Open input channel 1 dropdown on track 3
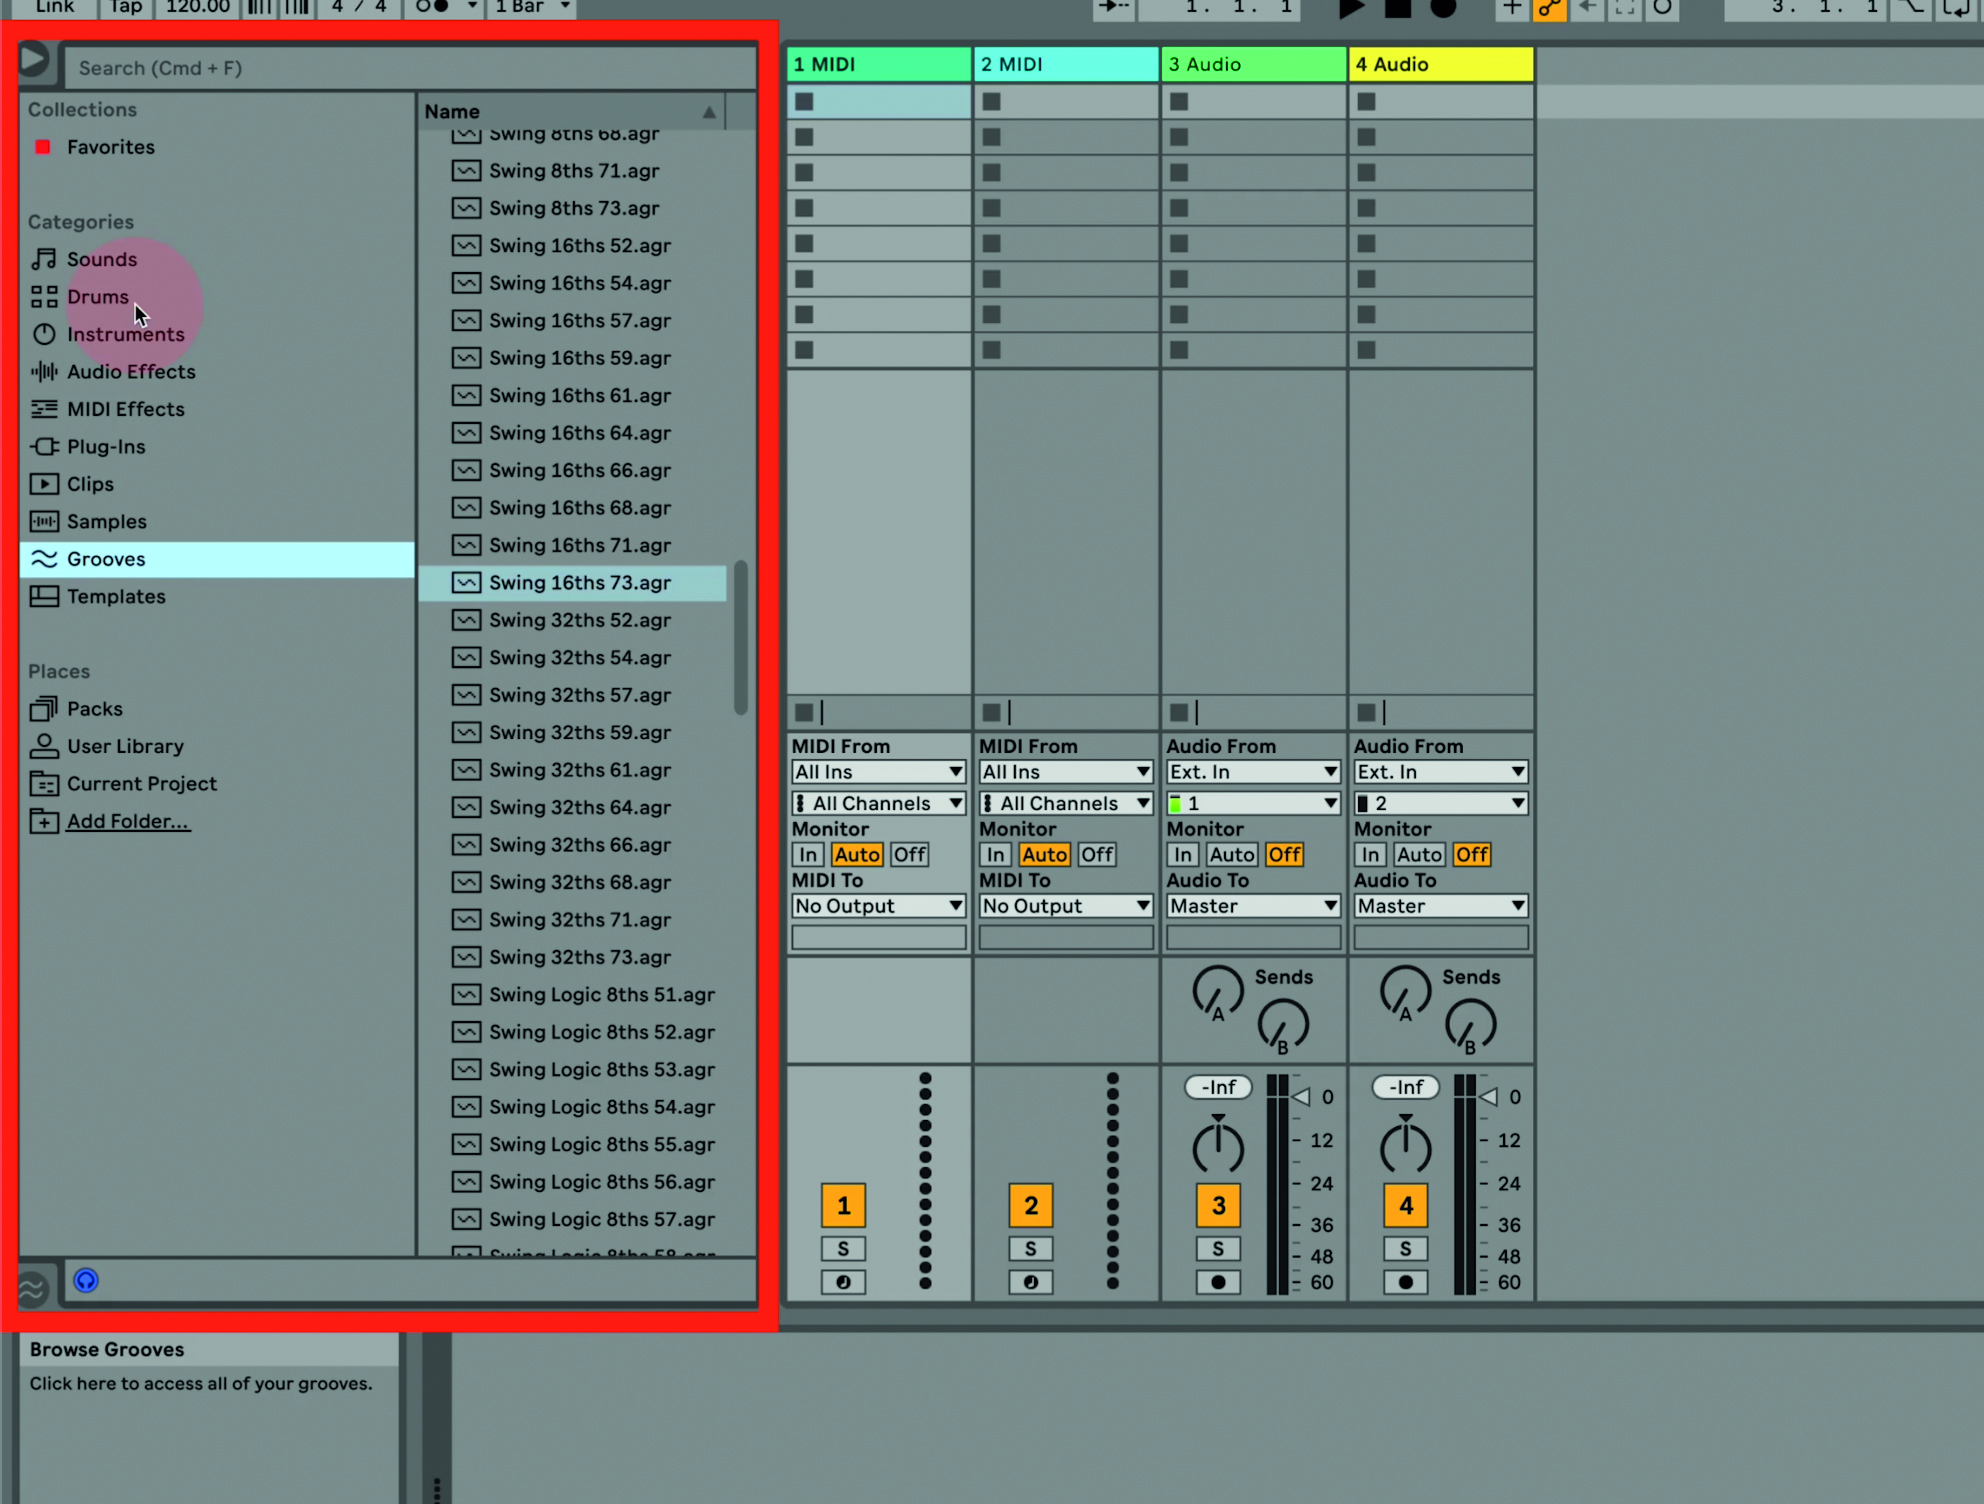Image resolution: width=1984 pixels, height=1504 pixels. [1254, 803]
